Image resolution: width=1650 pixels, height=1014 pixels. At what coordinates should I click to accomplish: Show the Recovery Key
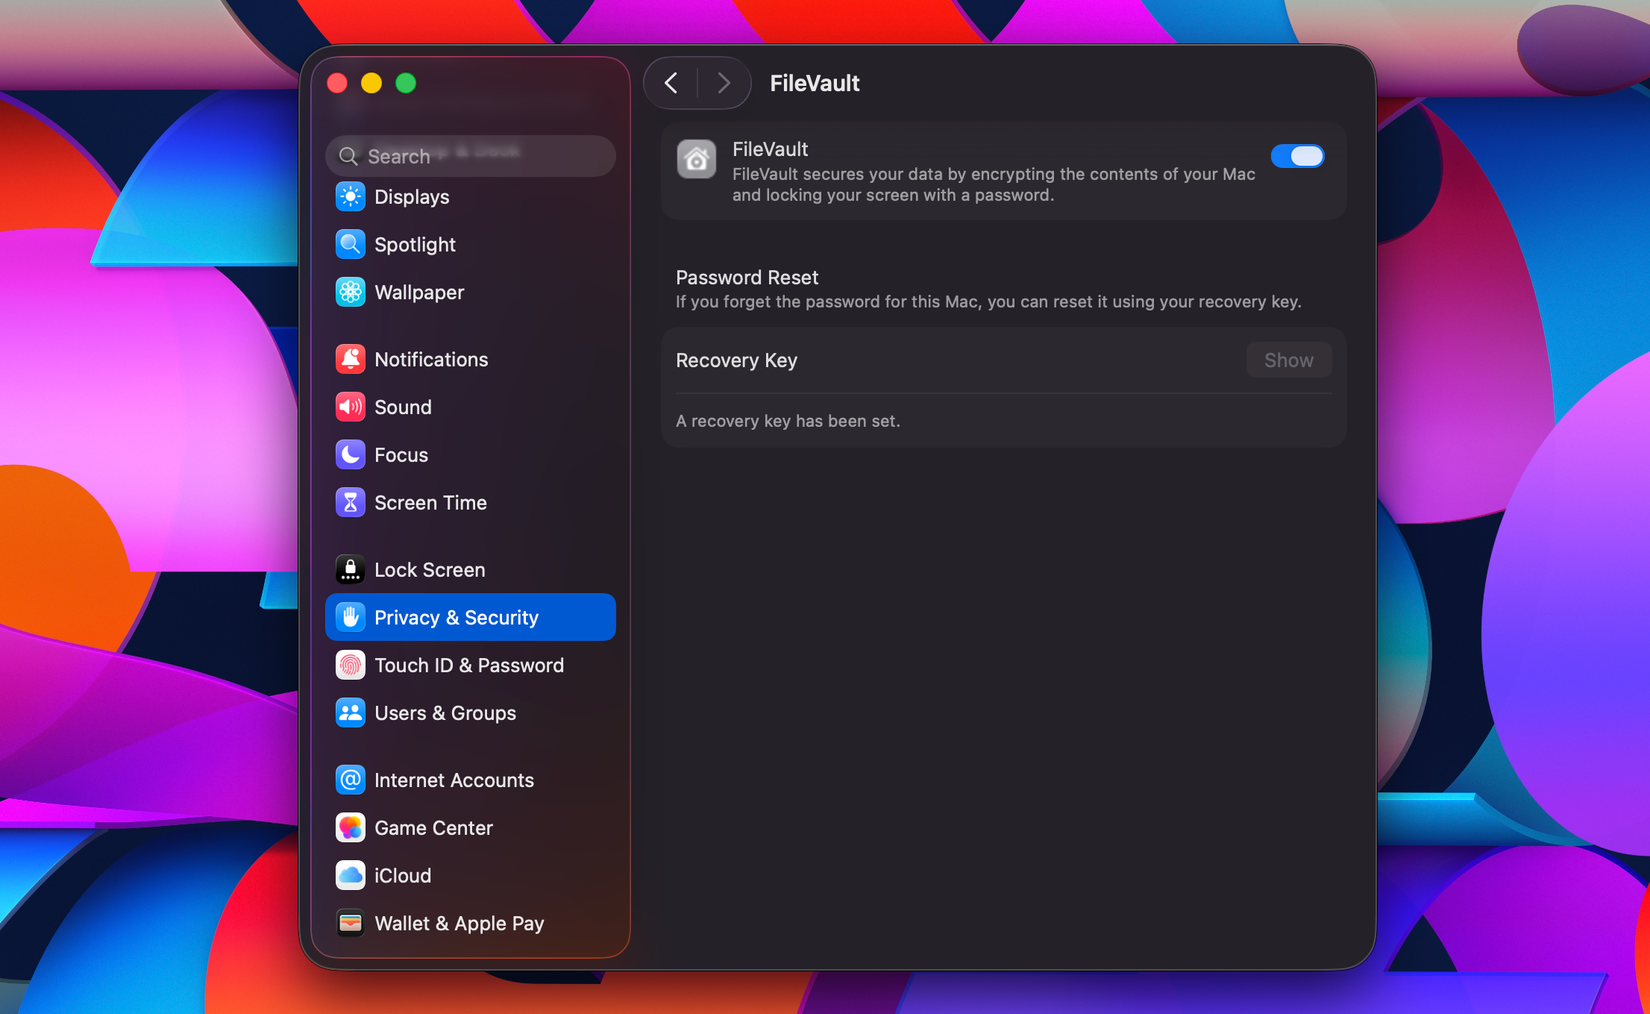point(1288,359)
